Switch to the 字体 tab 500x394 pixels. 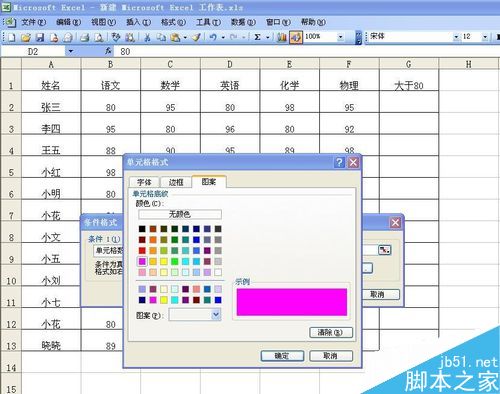(144, 182)
